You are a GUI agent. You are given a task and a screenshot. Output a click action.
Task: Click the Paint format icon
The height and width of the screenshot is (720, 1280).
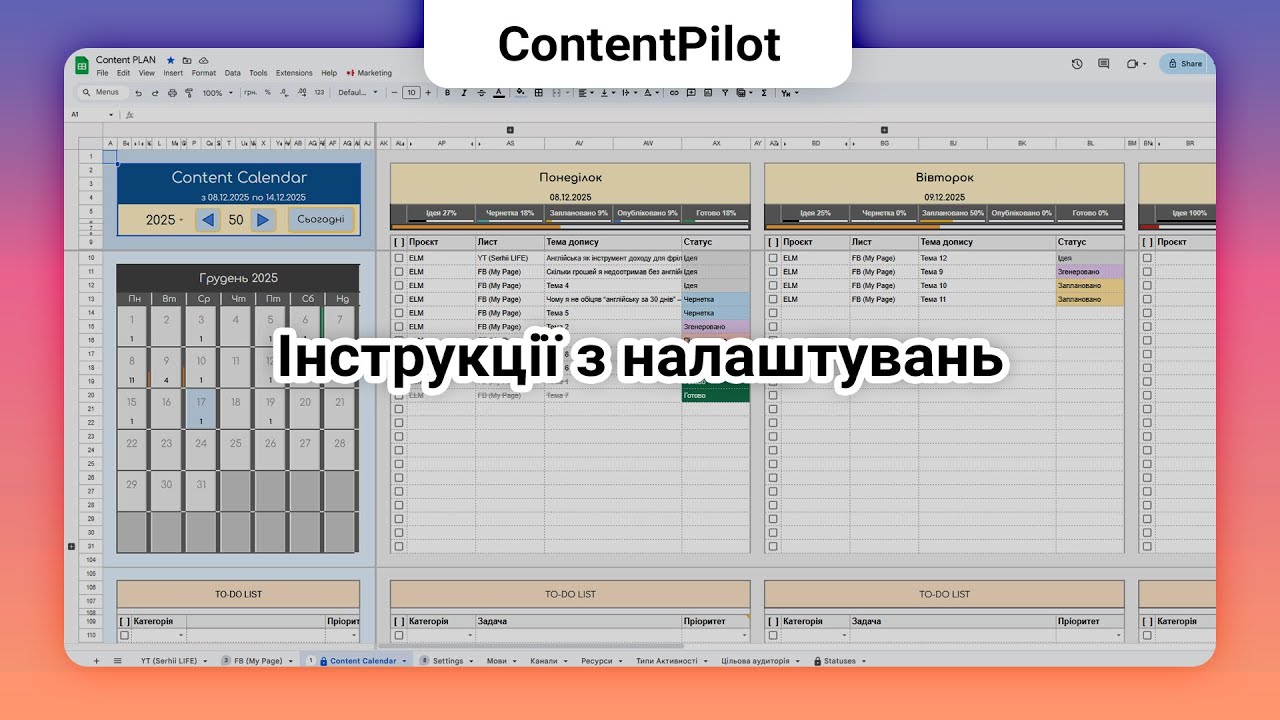click(x=189, y=92)
